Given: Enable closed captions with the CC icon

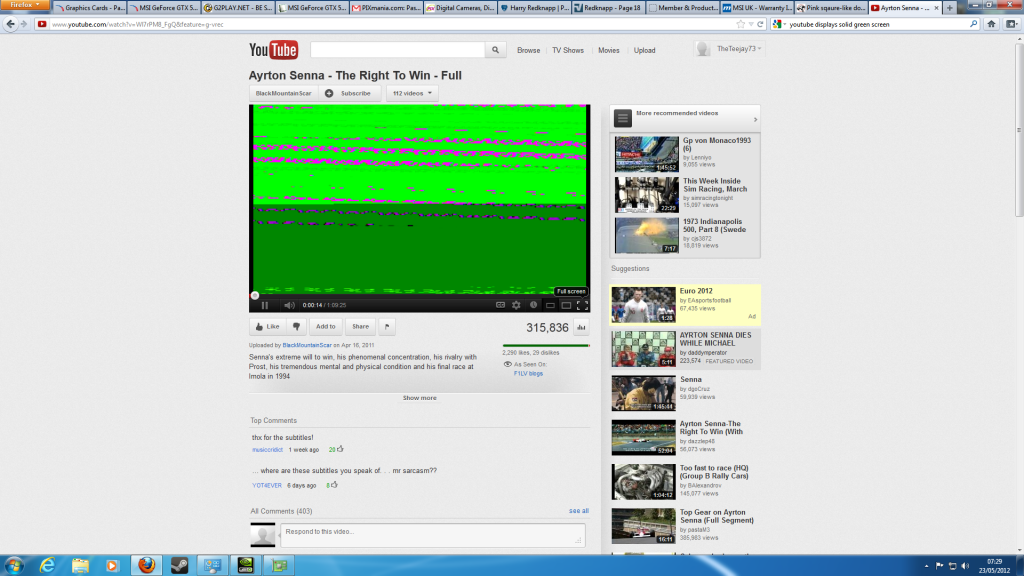Looking at the screenshot, I should (x=498, y=306).
